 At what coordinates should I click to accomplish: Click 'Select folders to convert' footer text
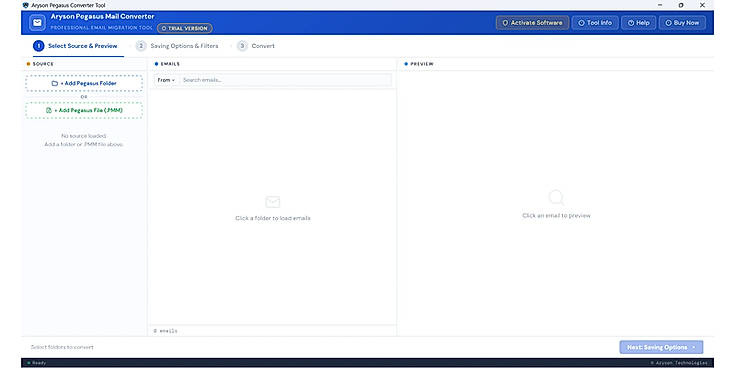(x=62, y=347)
